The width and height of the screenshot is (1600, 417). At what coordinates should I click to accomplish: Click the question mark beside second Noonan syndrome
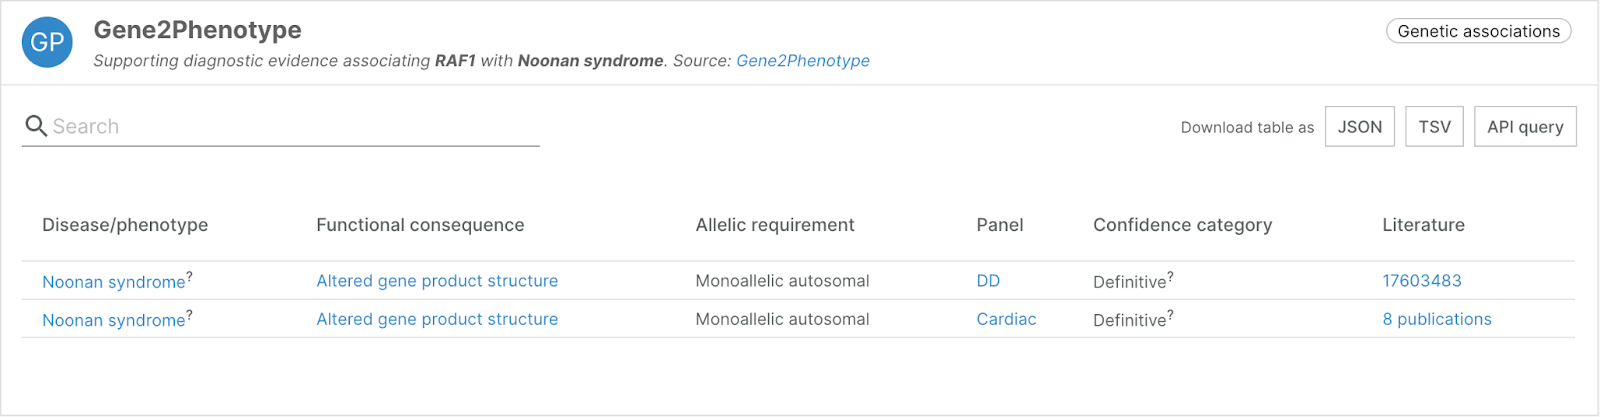(x=190, y=314)
